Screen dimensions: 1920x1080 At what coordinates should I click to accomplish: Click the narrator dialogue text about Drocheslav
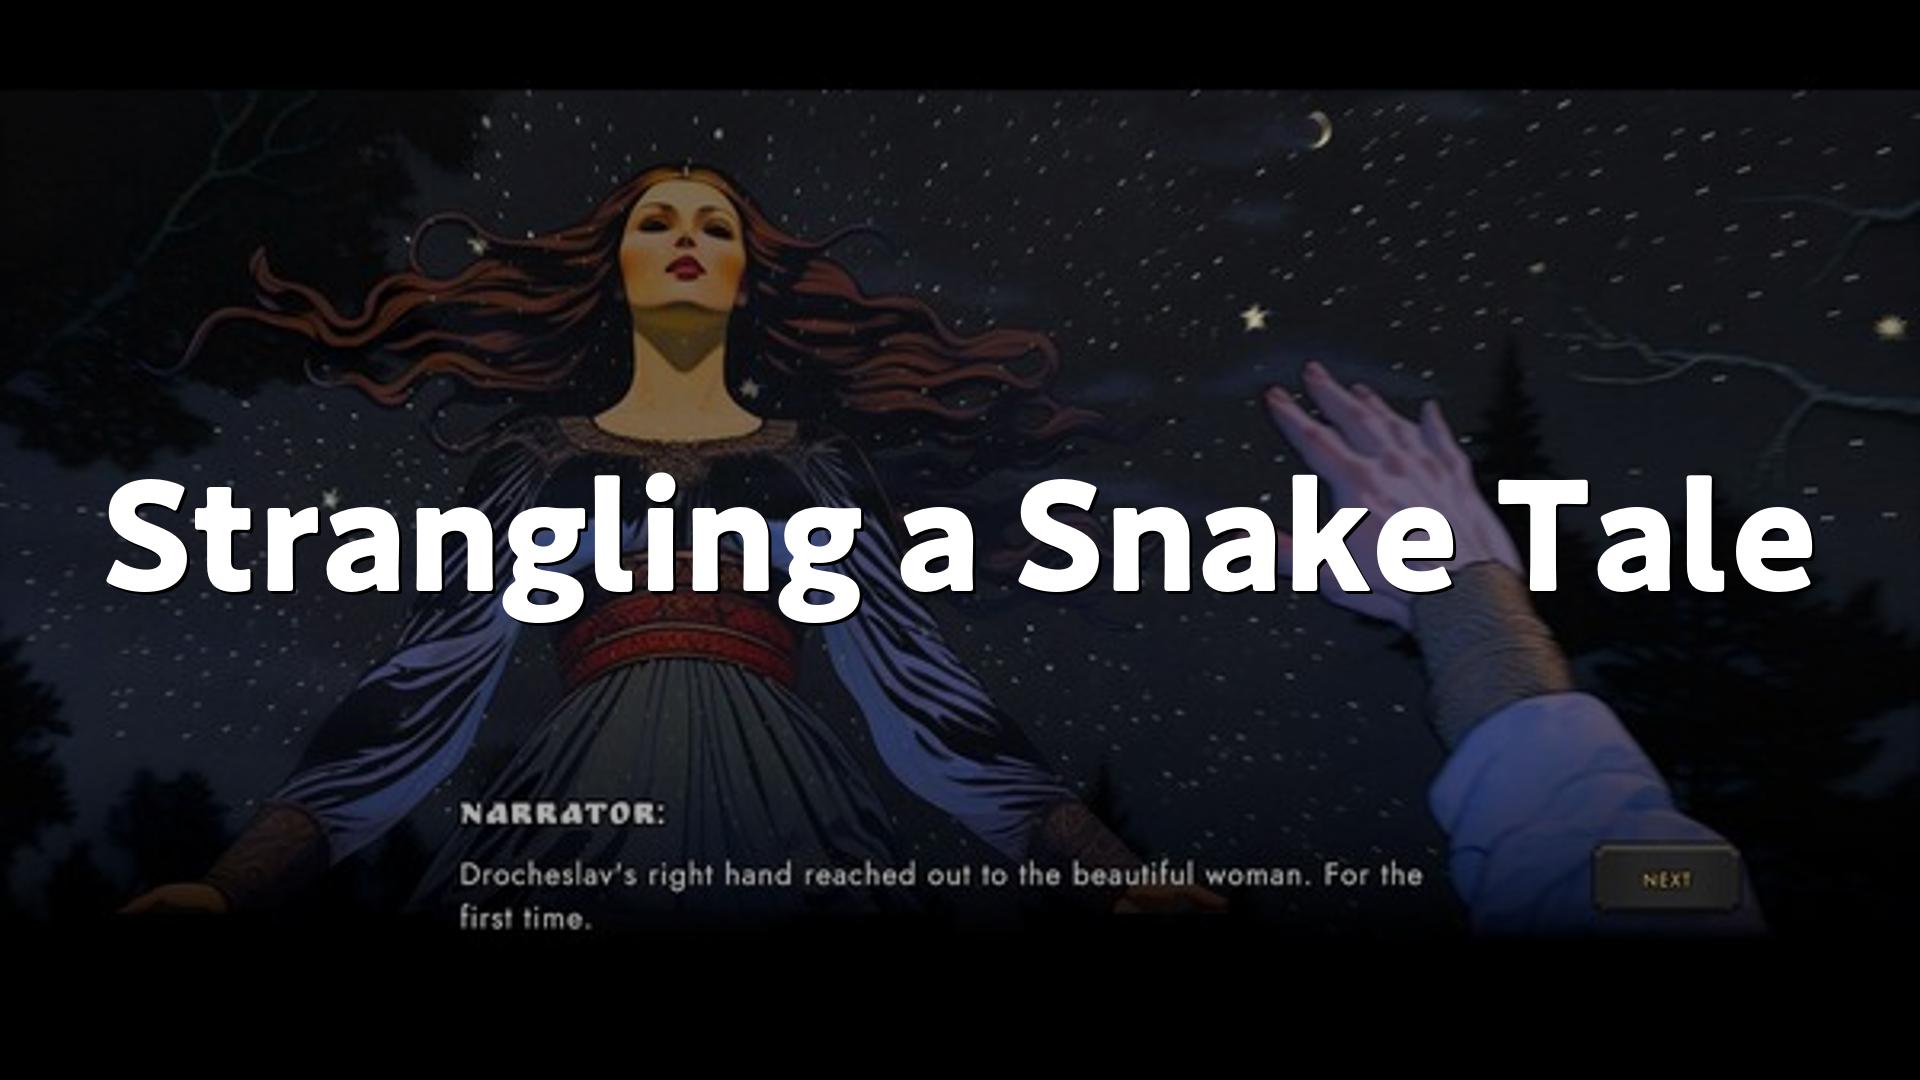pos(940,896)
